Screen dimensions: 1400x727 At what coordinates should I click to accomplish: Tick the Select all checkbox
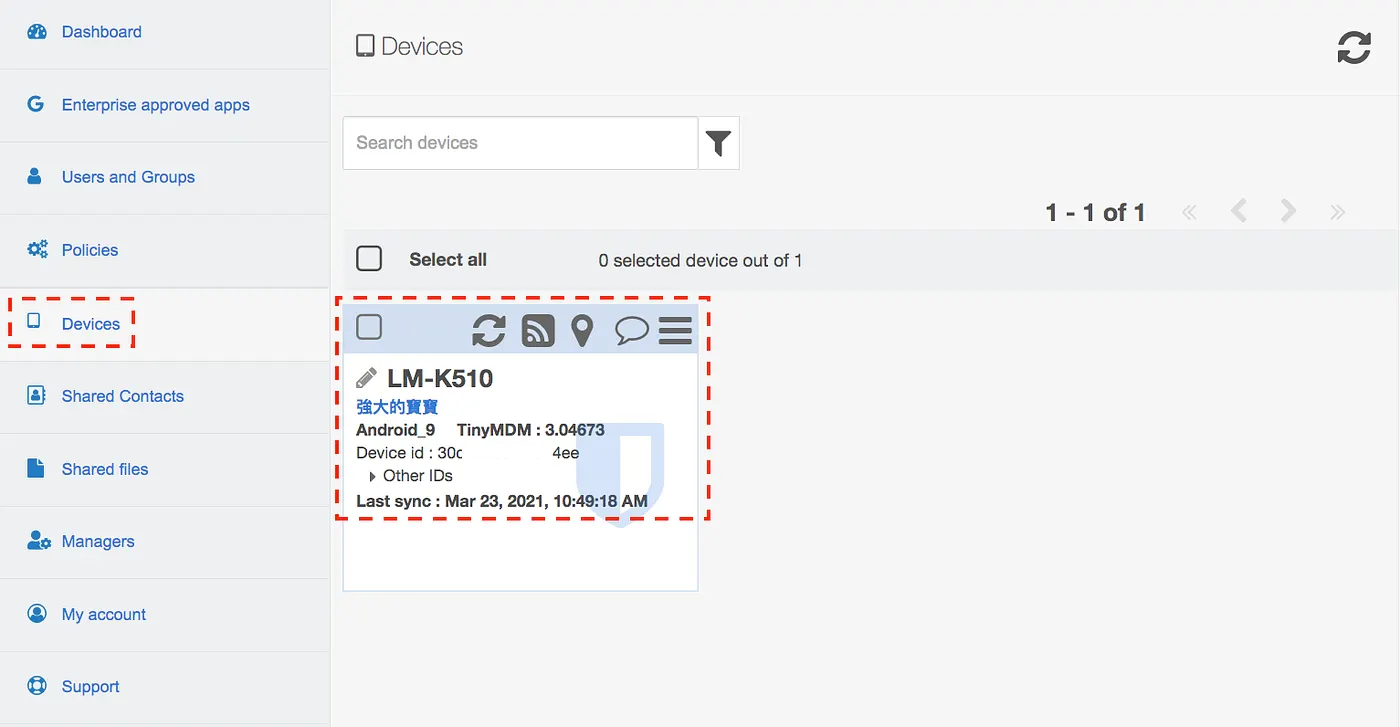click(x=369, y=259)
